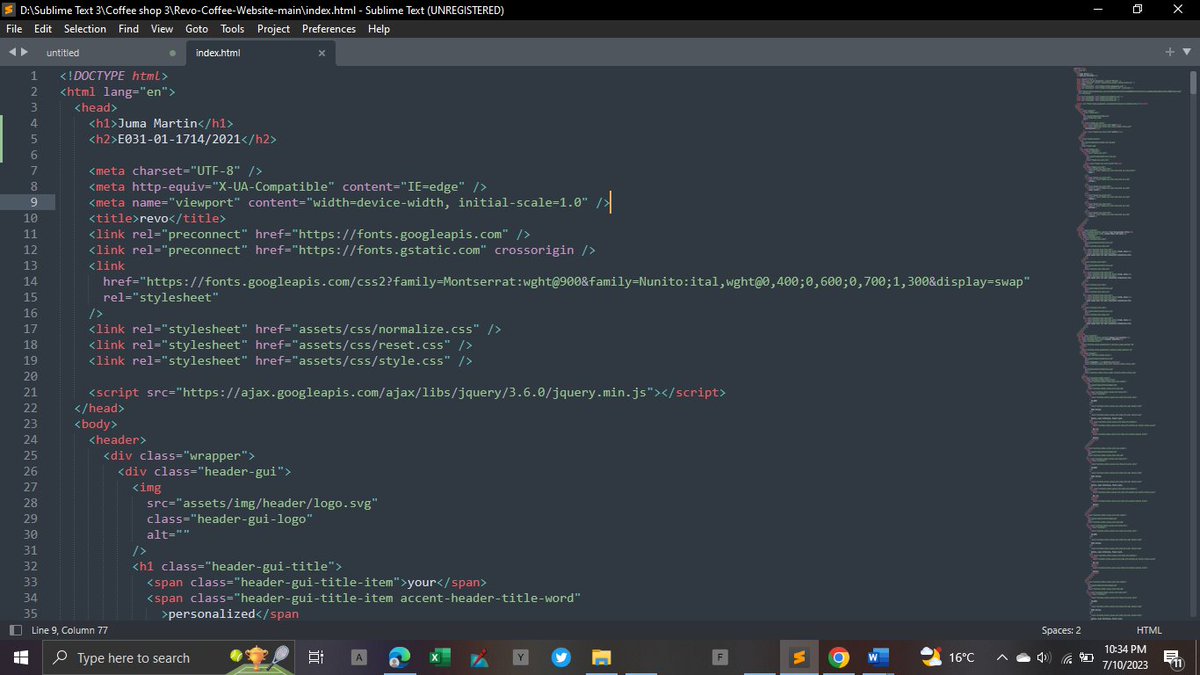Open the Find menu
This screenshot has width=1200, height=675.
point(129,29)
